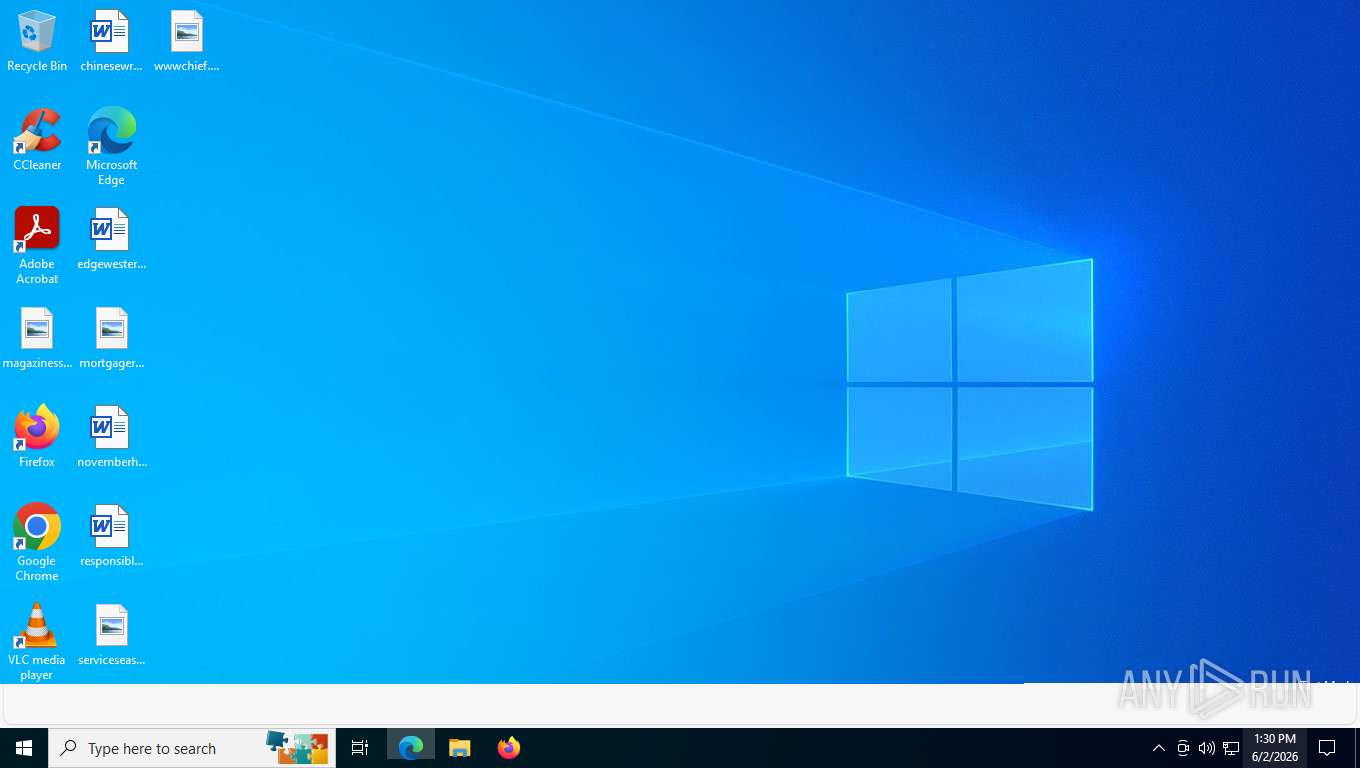This screenshot has height=768, width=1360.
Task: Select the VLC media player shortcut
Action: click(x=37, y=642)
